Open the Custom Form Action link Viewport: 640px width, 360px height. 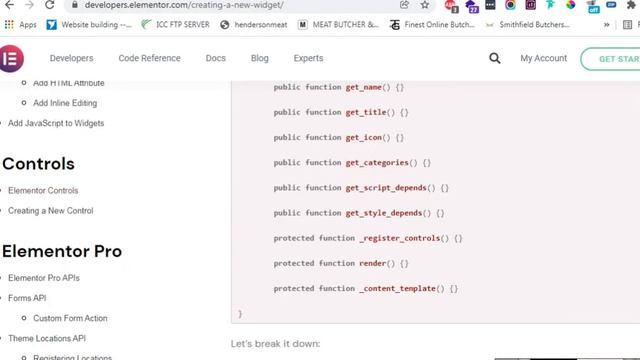pos(70,318)
